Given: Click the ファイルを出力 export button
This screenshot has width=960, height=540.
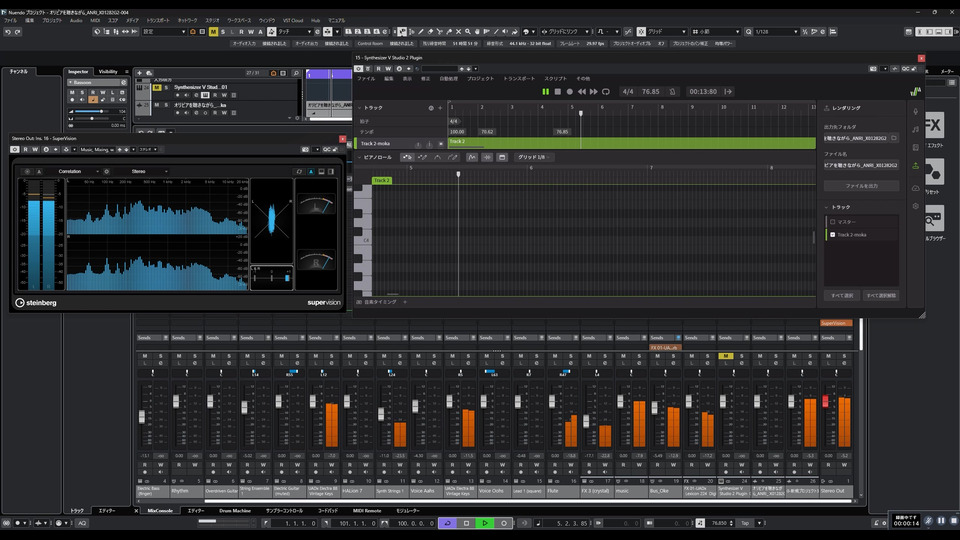Looking at the screenshot, I should (861, 186).
